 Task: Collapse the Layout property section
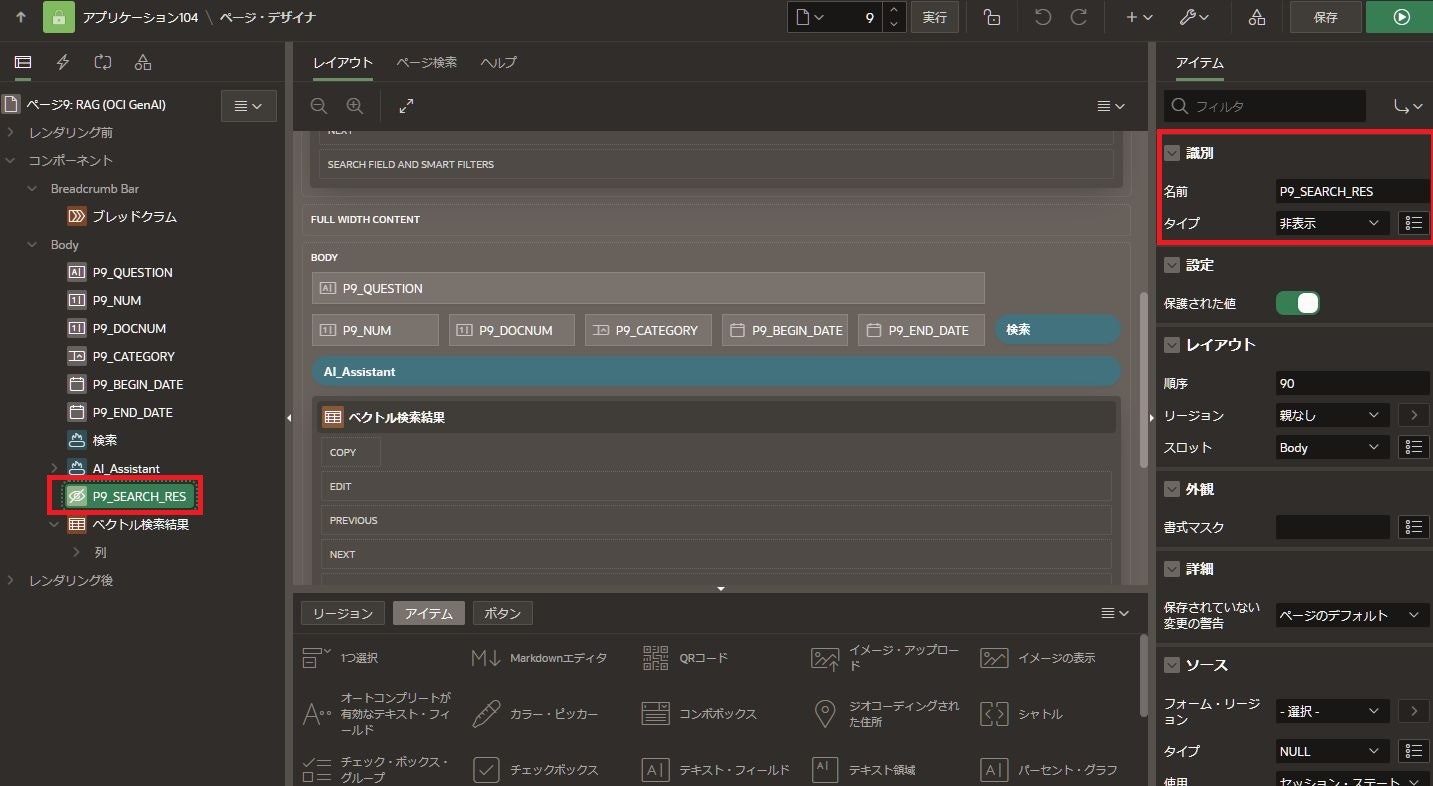point(1173,345)
